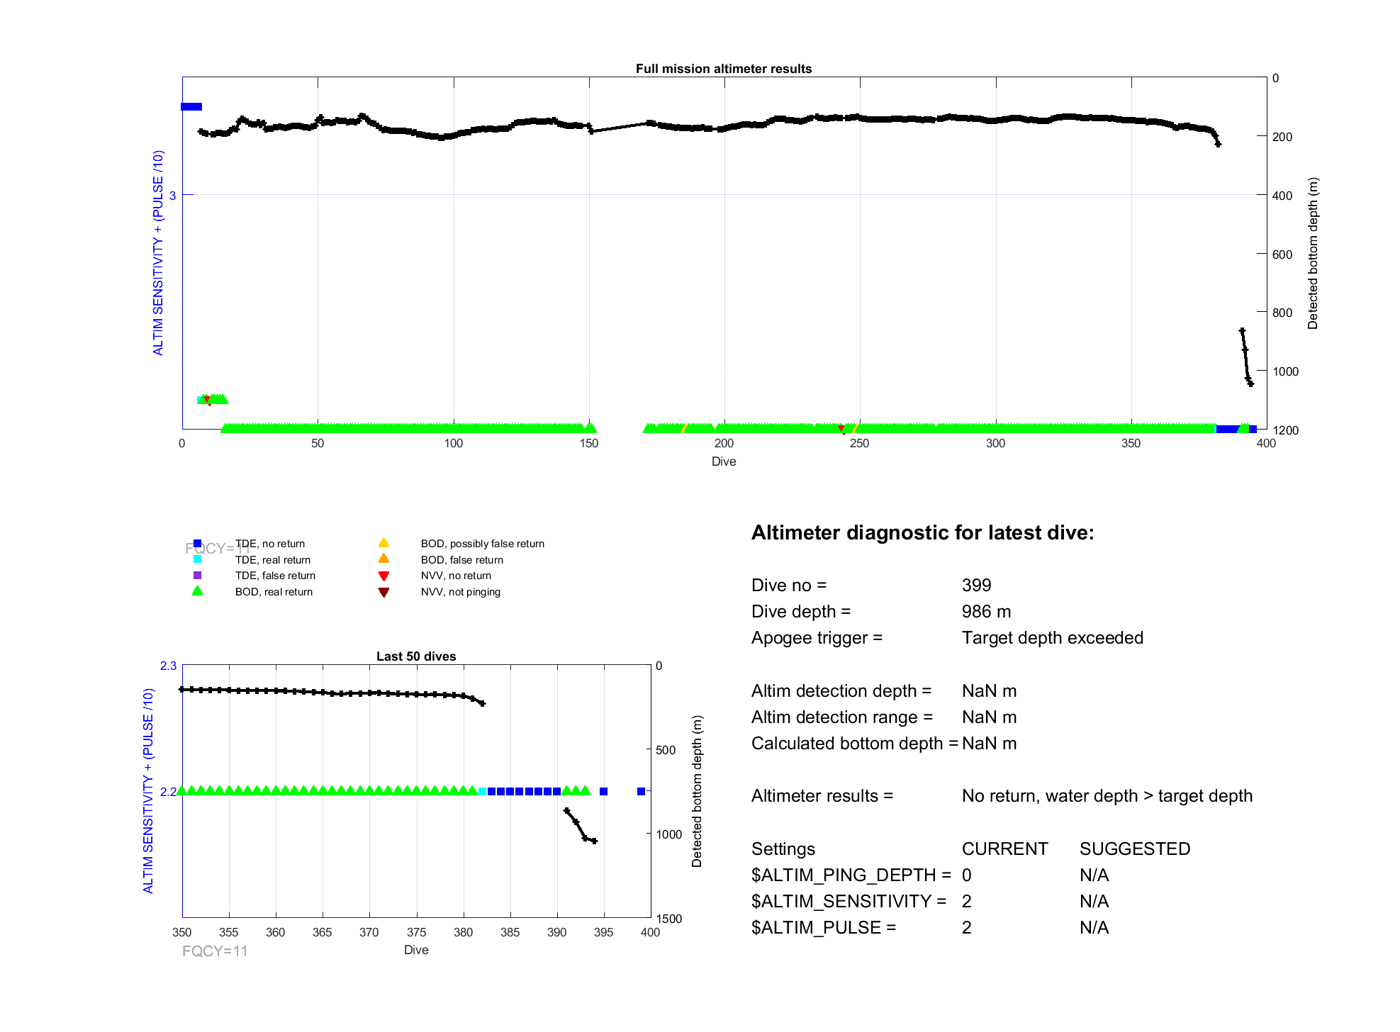Image resolution: width=1400 pixels, height=1032 pixels.
Task: Click the 'Last 50 dives' plot title
Action: (x=416, y=657)
